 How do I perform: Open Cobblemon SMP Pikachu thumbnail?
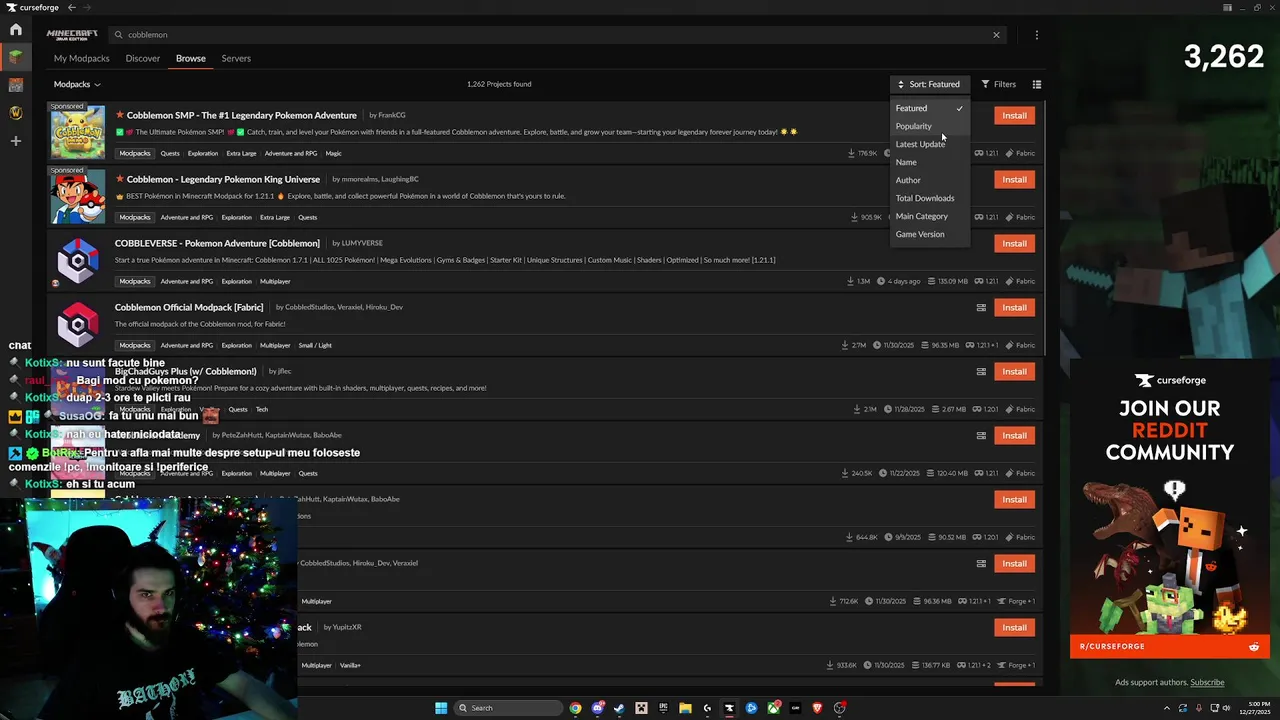pos(78,132)
